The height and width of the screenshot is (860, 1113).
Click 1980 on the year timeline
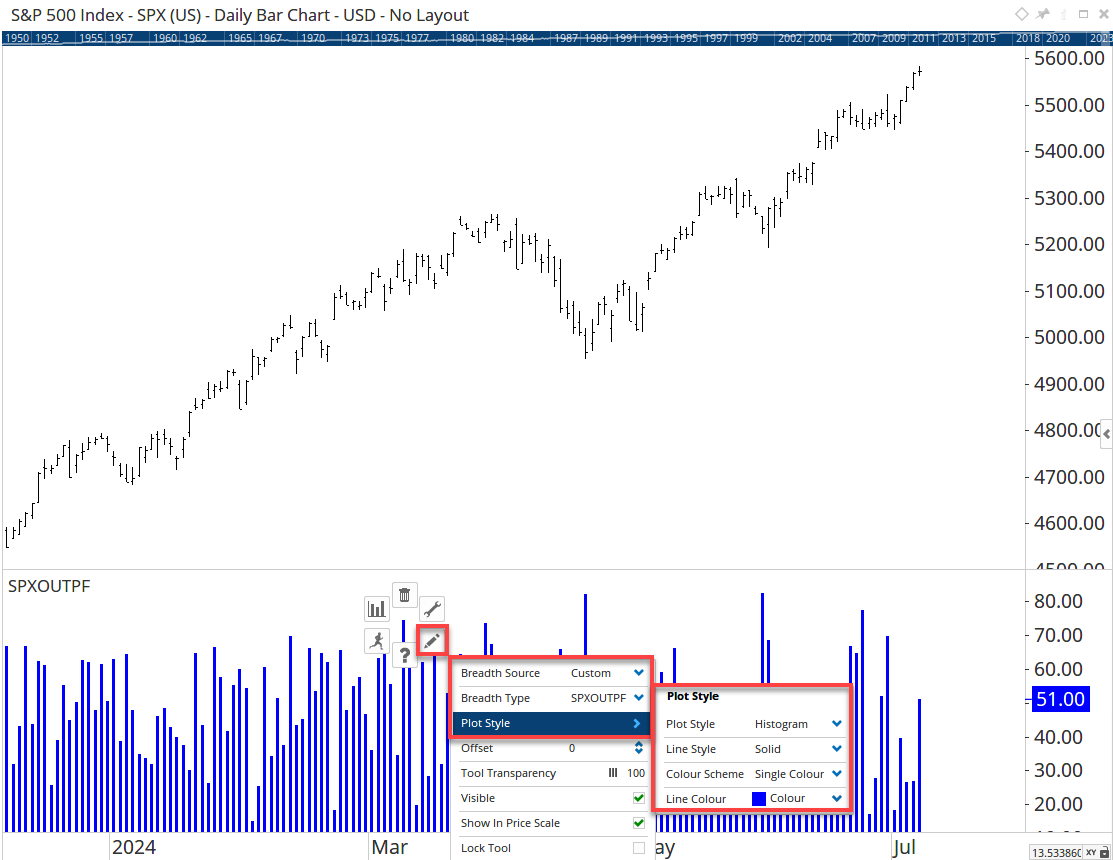[x=462, y=38]
